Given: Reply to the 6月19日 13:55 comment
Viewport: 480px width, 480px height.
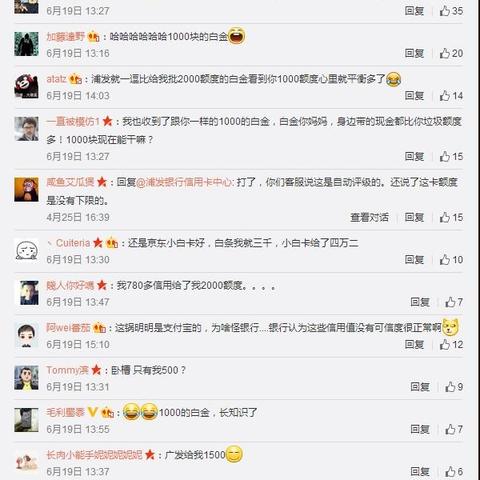Looking at the screenshot, I should [420, 429].
